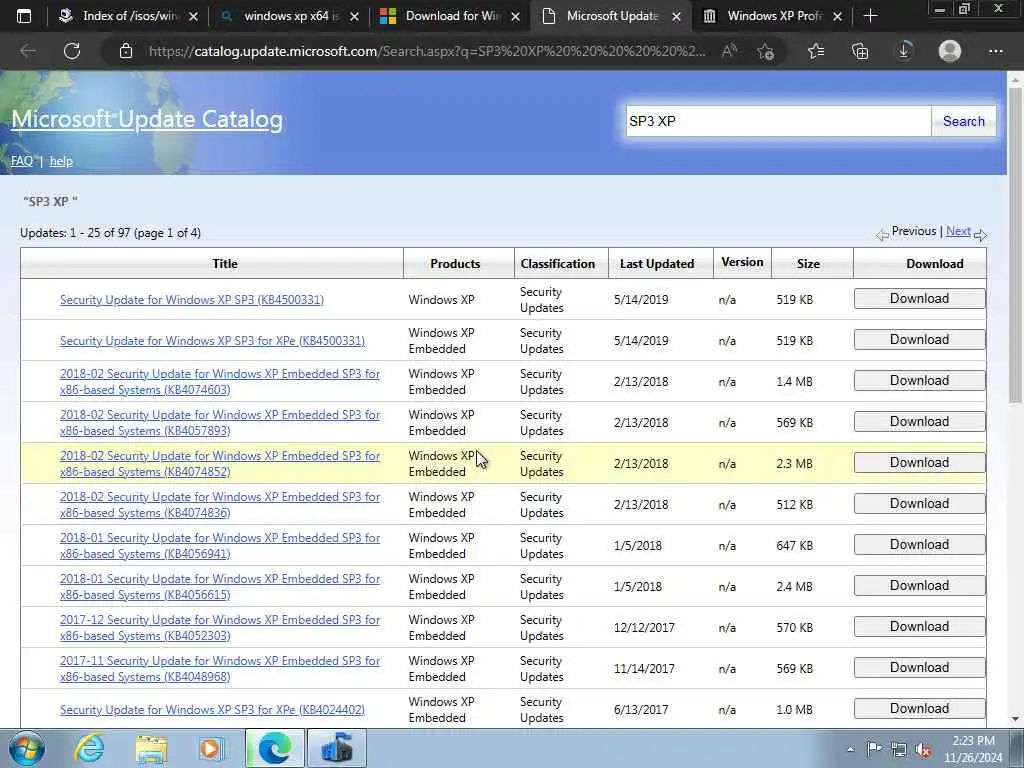Image resolution: width=1024 pixels, height=768 pixels.
Task: Open a new tab with plus icon
Action: point(870,16)
